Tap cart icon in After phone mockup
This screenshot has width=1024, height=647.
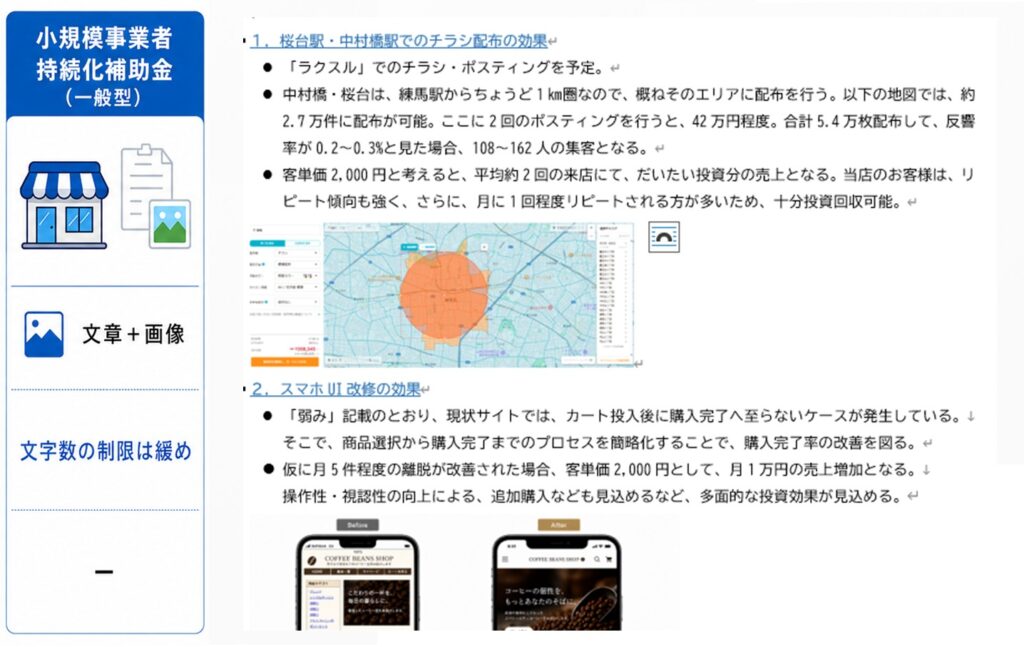[x=609, y=560]
